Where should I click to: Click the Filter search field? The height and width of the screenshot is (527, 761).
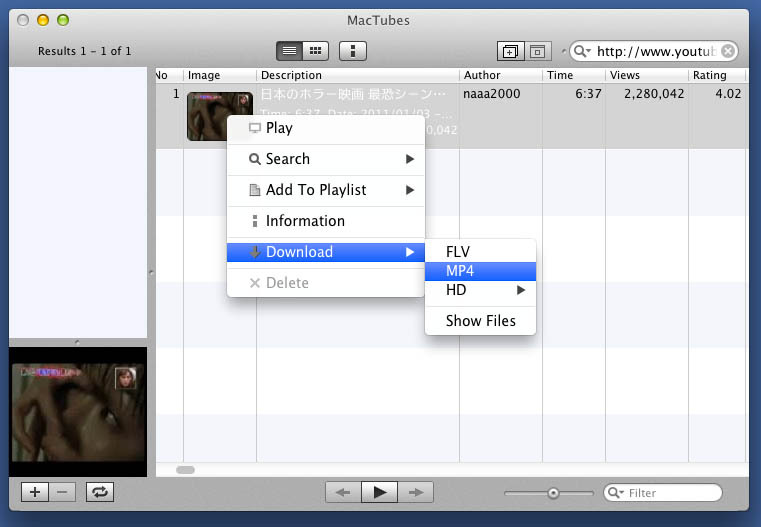point(663,493)
